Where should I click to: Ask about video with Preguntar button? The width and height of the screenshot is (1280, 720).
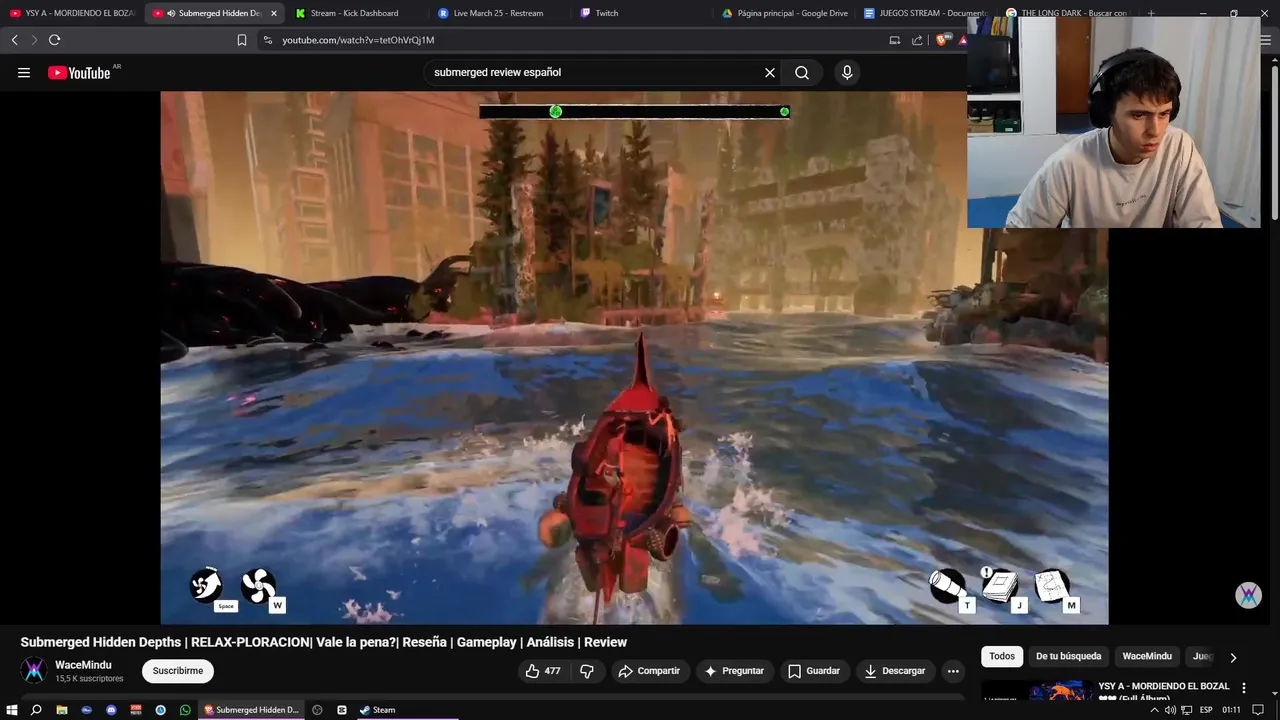(x=734, y=671)
